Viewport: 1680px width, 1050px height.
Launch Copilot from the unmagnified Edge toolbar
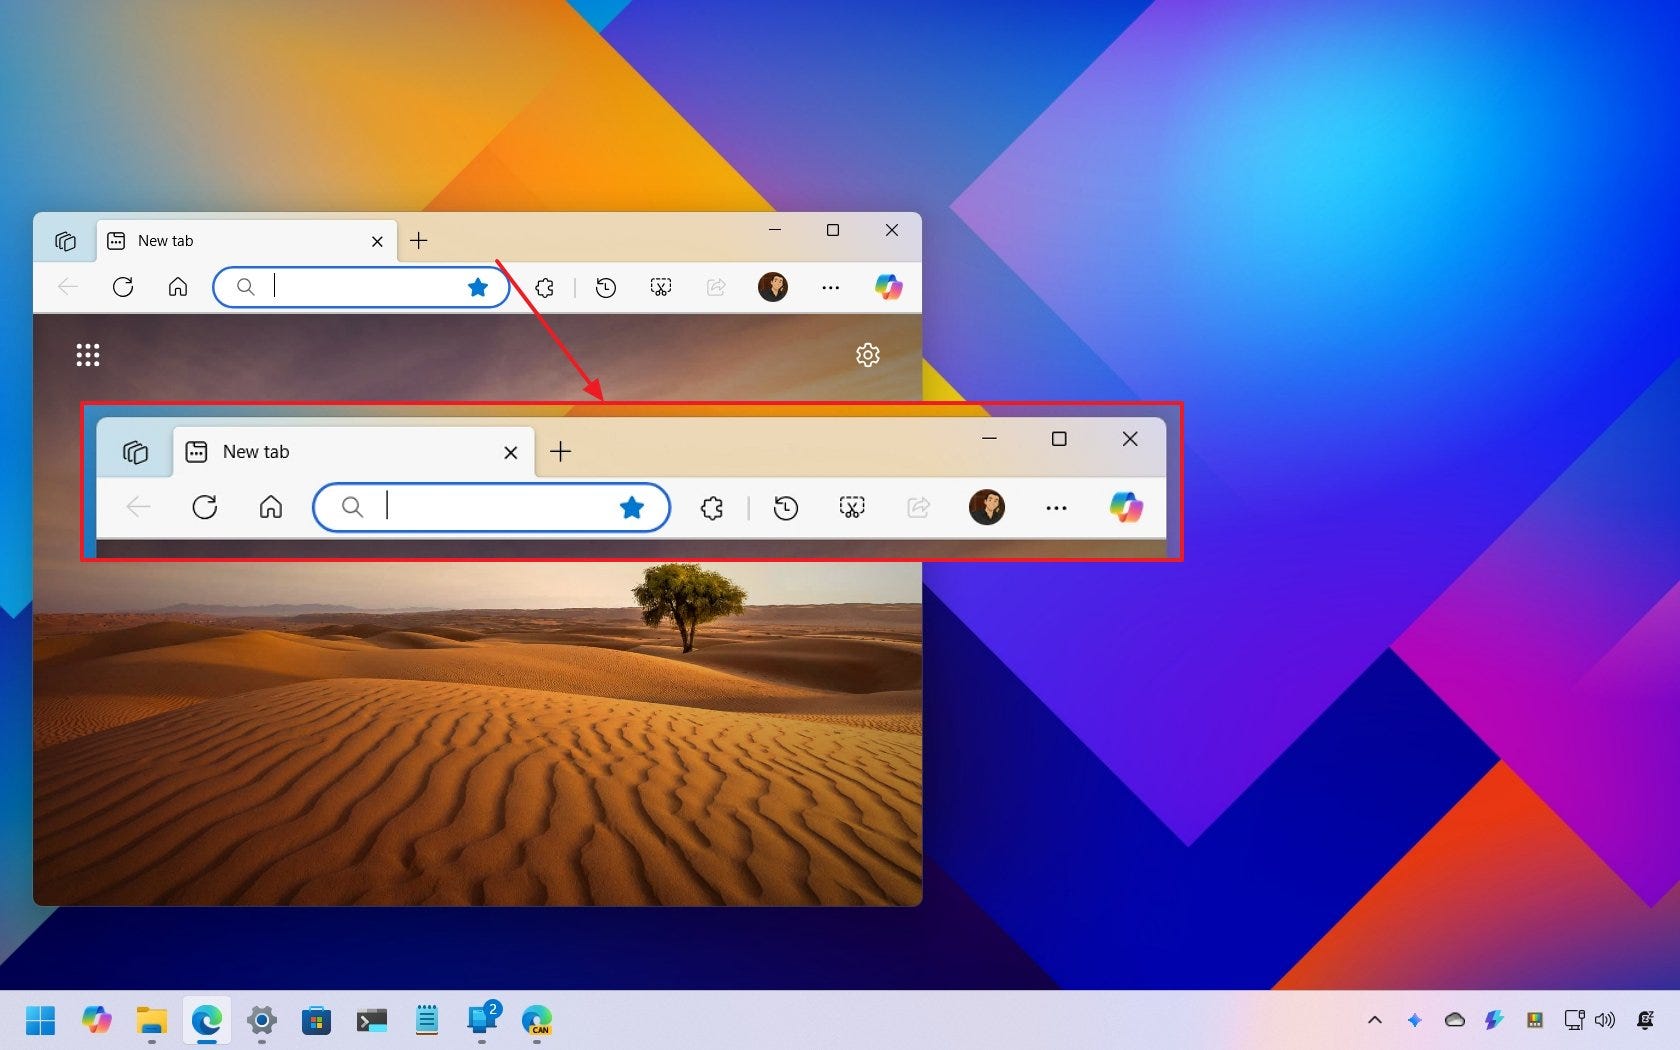click(888, 287)
